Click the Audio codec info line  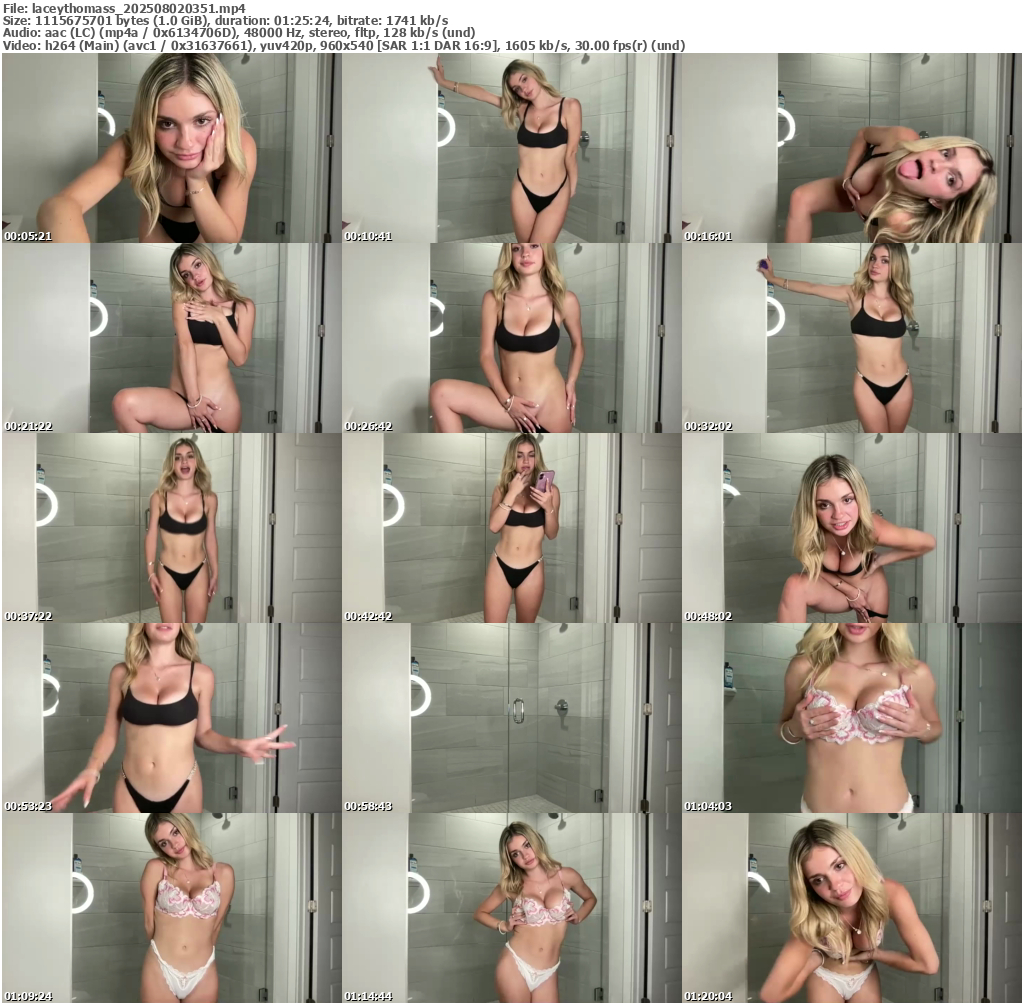coord(239,33)
